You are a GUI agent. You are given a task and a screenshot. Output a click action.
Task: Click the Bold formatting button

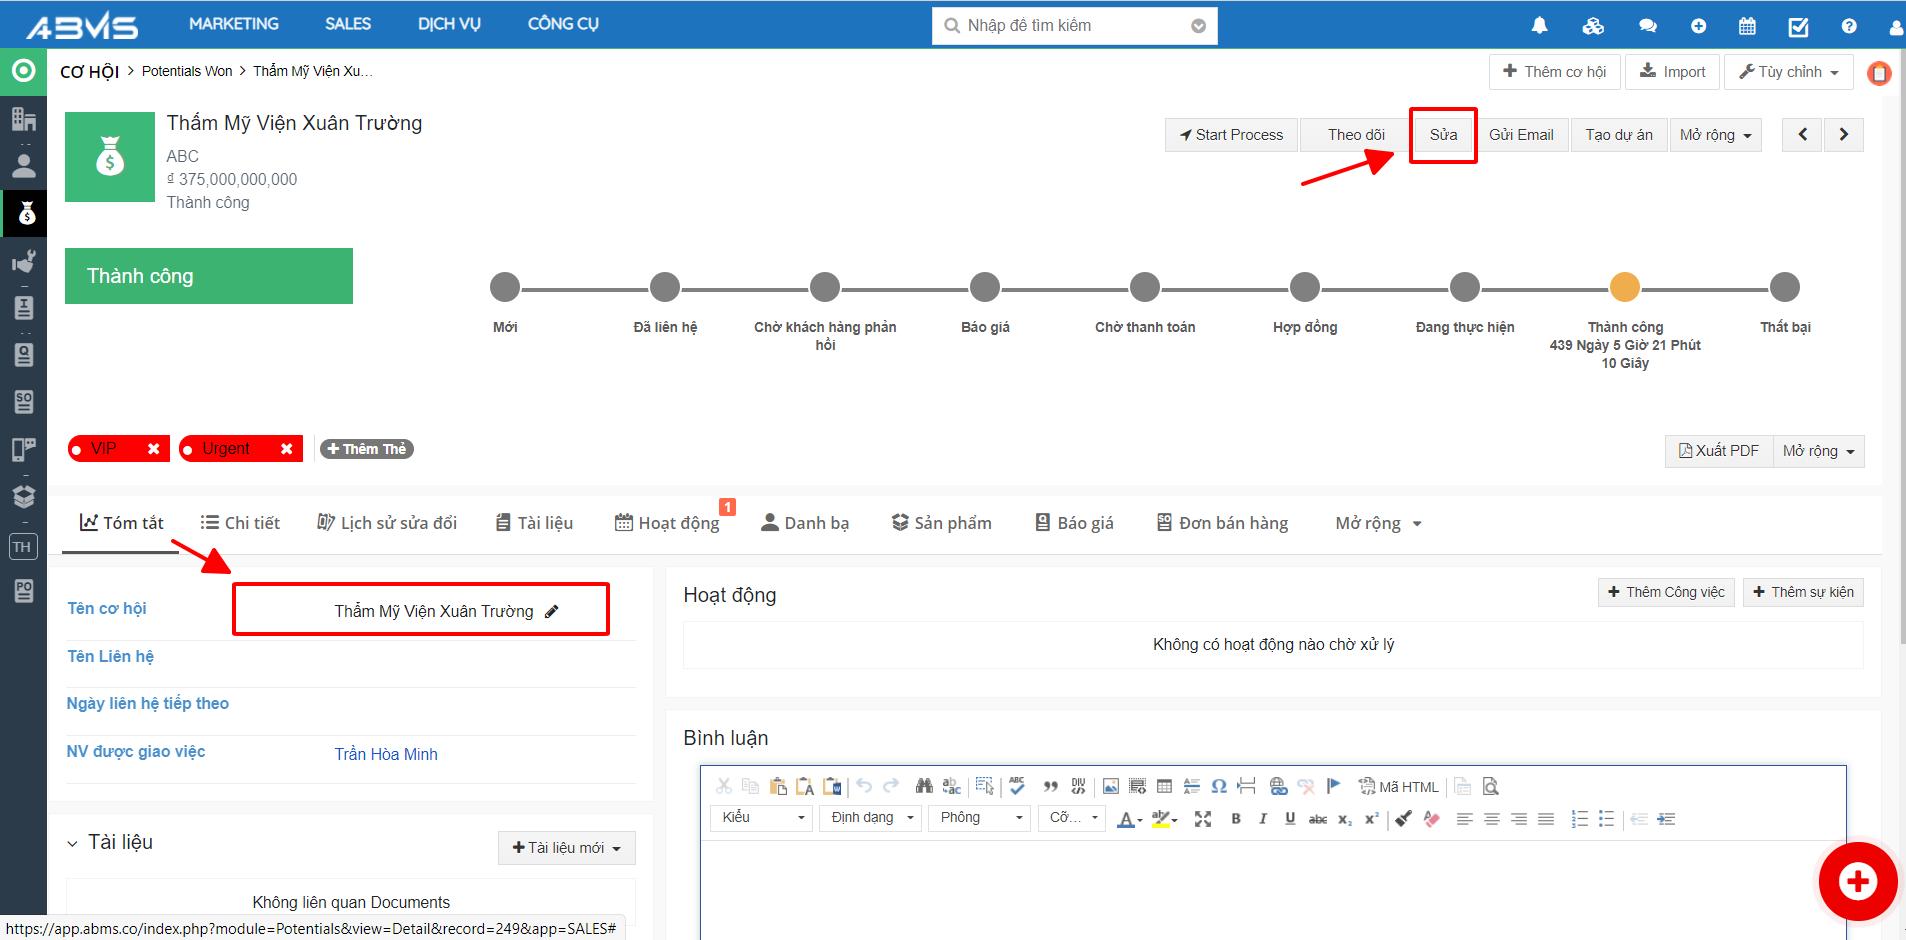coord(1236,819)
